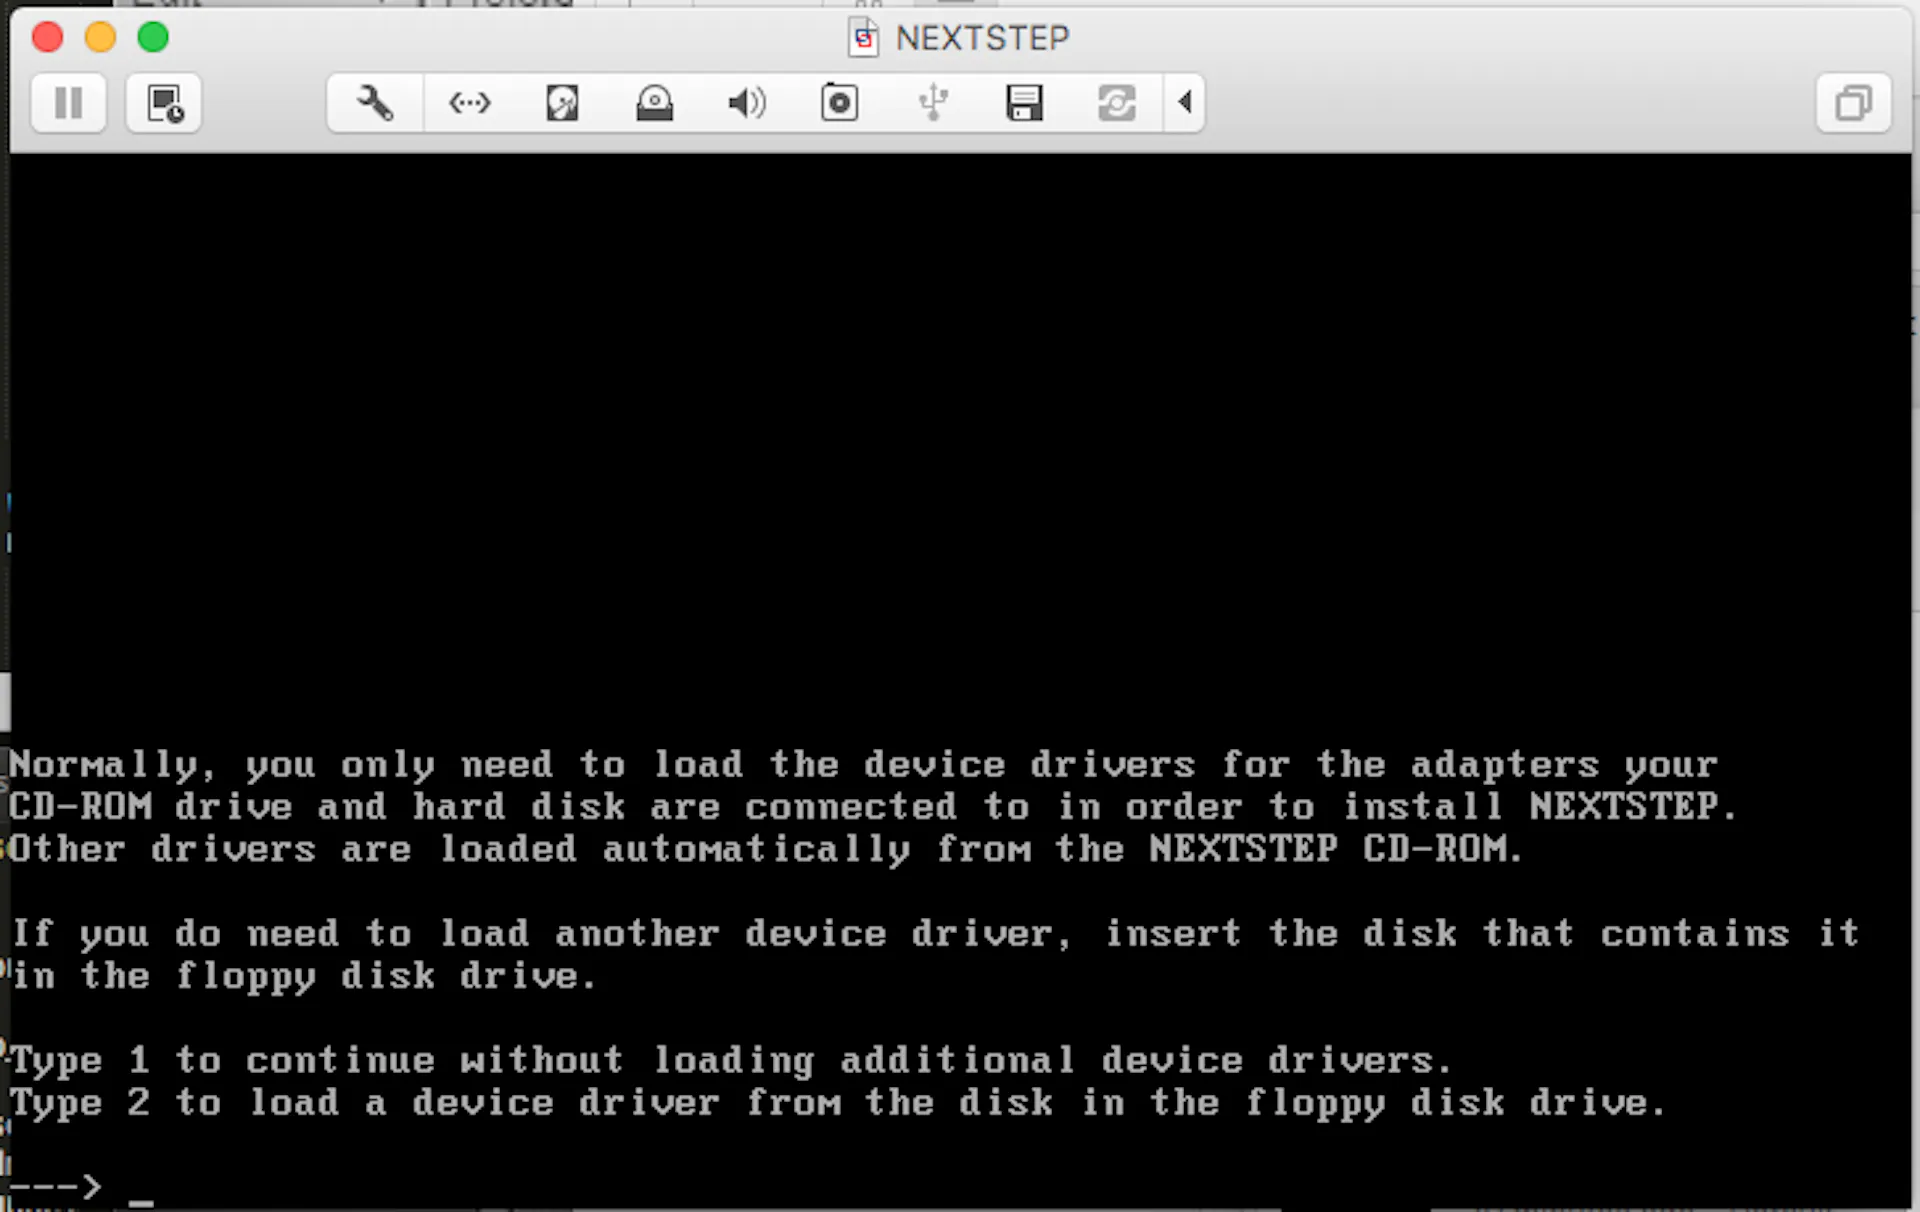Image resolution: width=1920 pixels, height=1212 pixels.
Task: Click the text 'in the floppy disk drive.'
Action: coord(304,976)
